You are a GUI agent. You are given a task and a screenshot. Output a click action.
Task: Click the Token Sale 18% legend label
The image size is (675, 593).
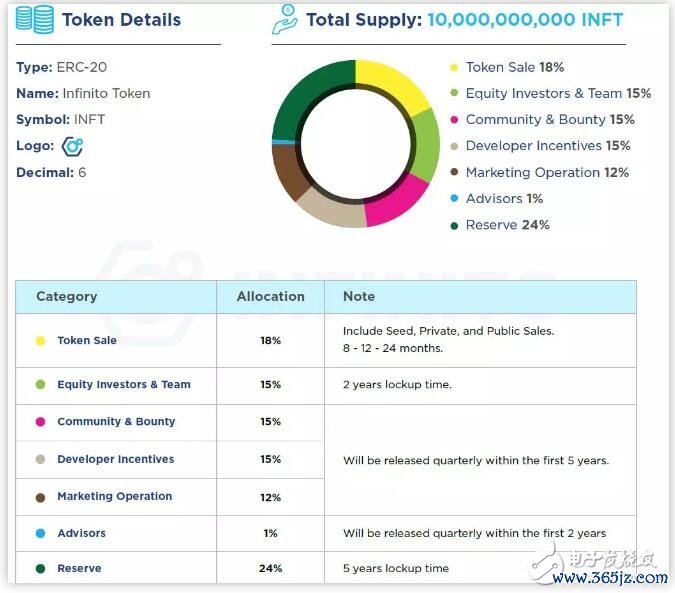[x=515, y=68]
